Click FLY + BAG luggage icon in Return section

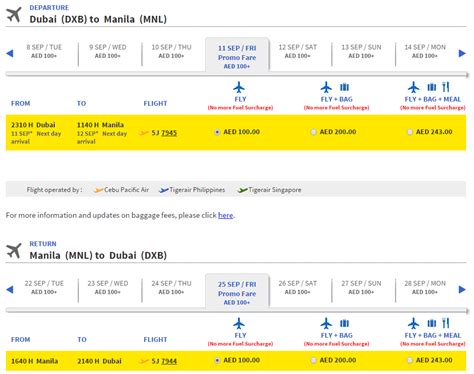[344, 323]
